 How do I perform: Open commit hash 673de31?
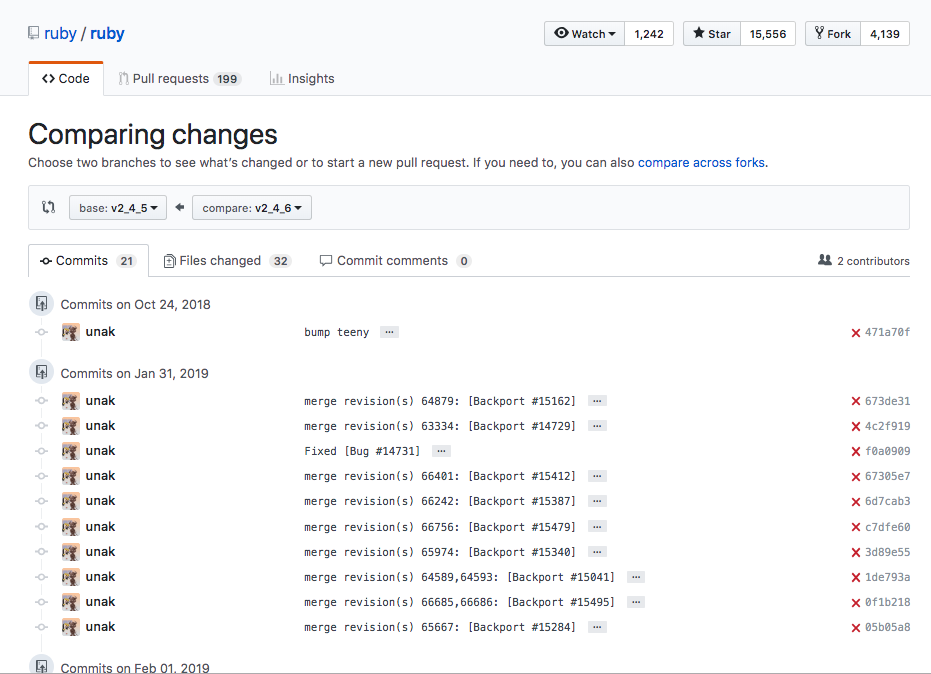pyautogui.click(x=887, y=401)
